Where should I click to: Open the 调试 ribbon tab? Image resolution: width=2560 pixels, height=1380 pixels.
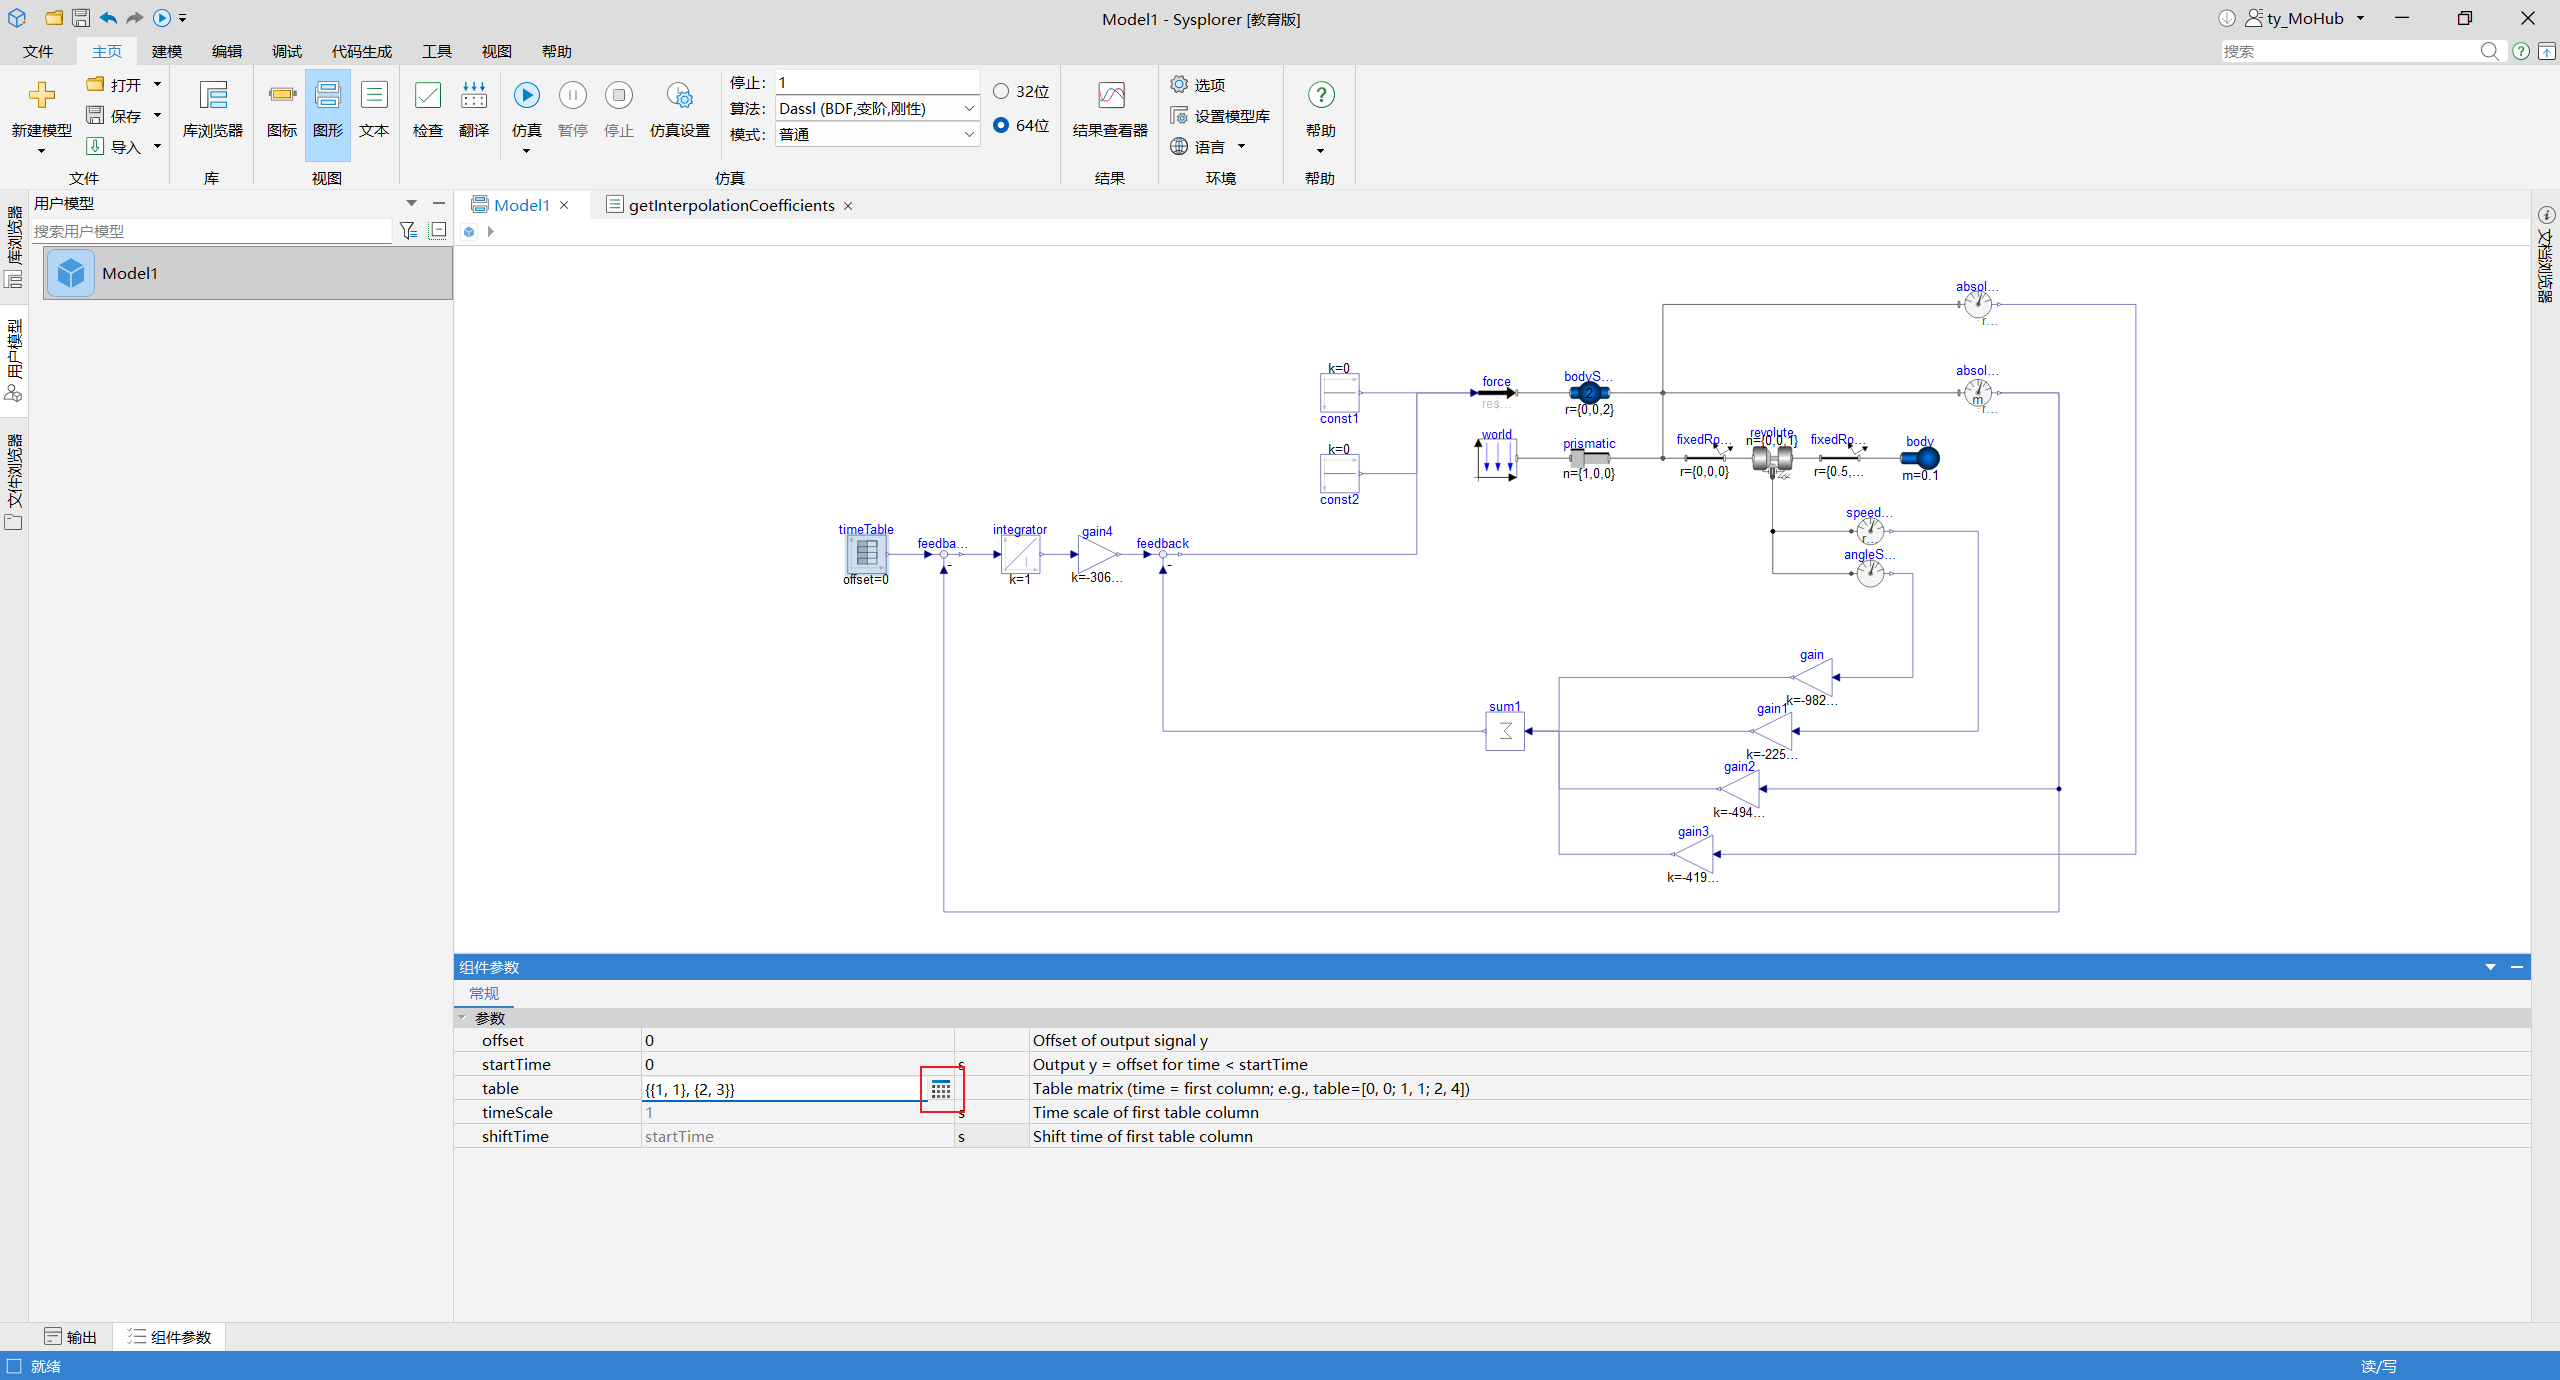coord(287,51)
